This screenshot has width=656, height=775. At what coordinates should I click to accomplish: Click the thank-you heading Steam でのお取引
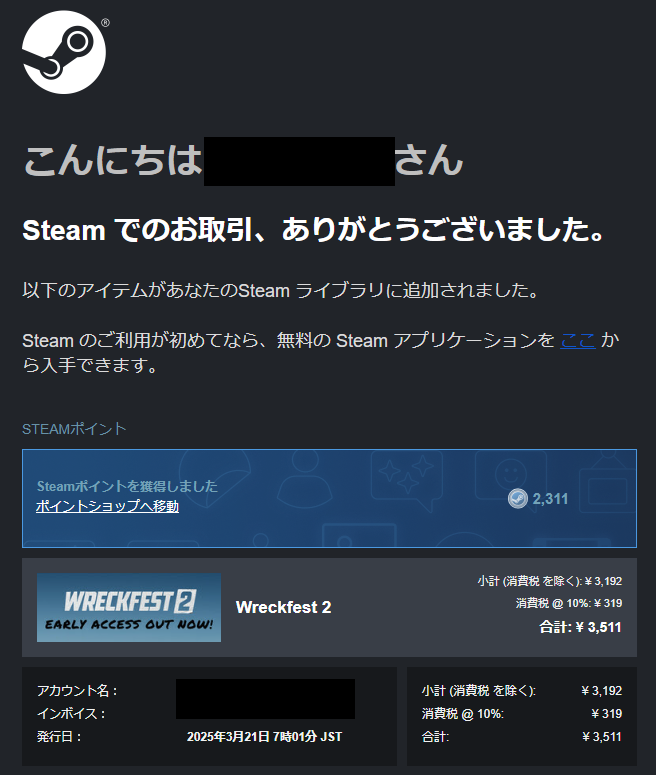313,230
